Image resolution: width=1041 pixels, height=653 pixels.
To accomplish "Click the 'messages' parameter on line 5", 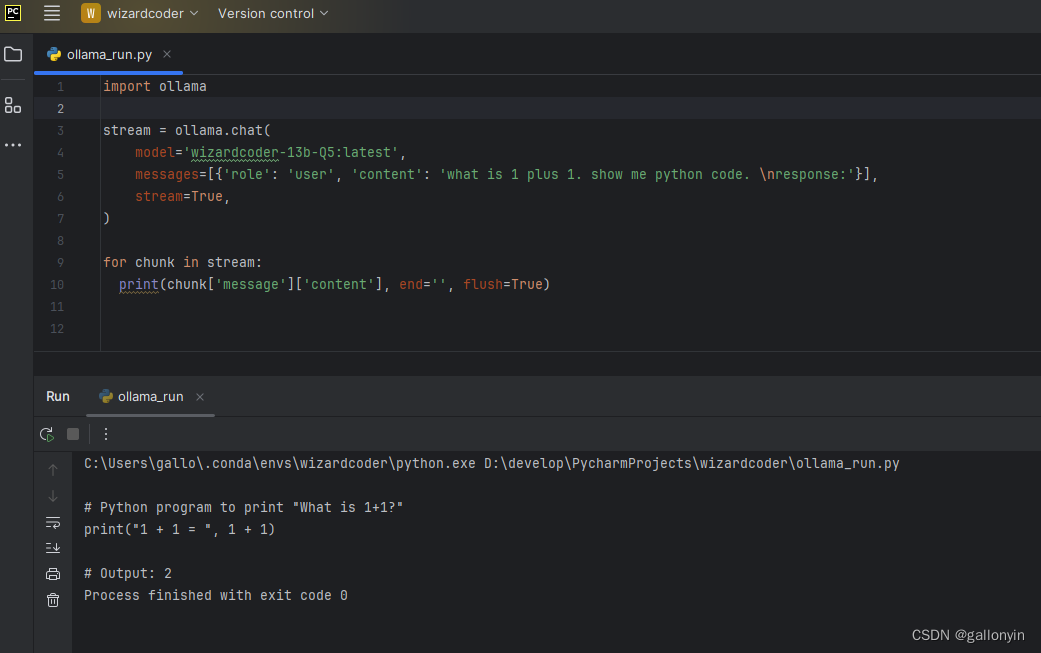I will [x=167, y=175].
